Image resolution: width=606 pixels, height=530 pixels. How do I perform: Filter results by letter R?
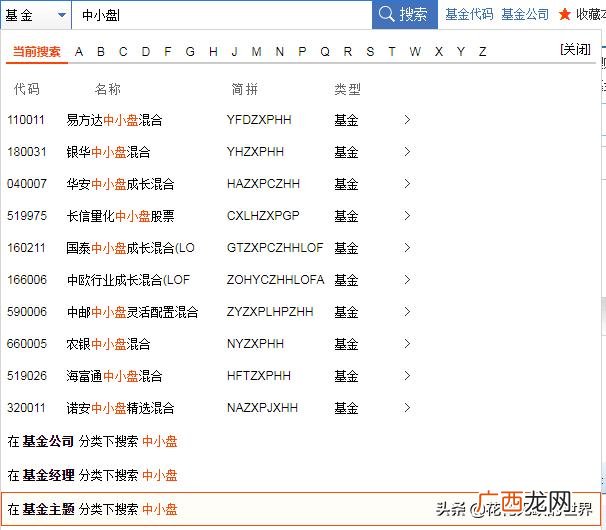tap(347, 51)
